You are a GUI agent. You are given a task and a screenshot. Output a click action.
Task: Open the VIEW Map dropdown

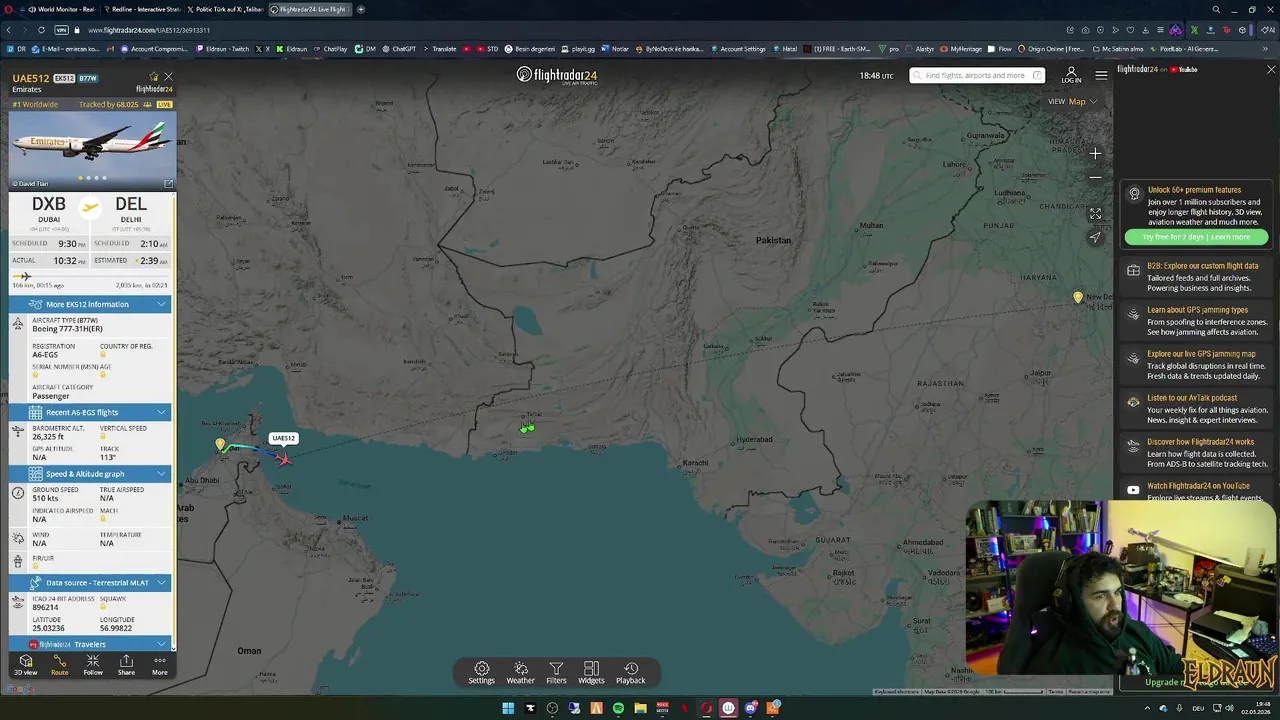click(x=1073, y=101)
